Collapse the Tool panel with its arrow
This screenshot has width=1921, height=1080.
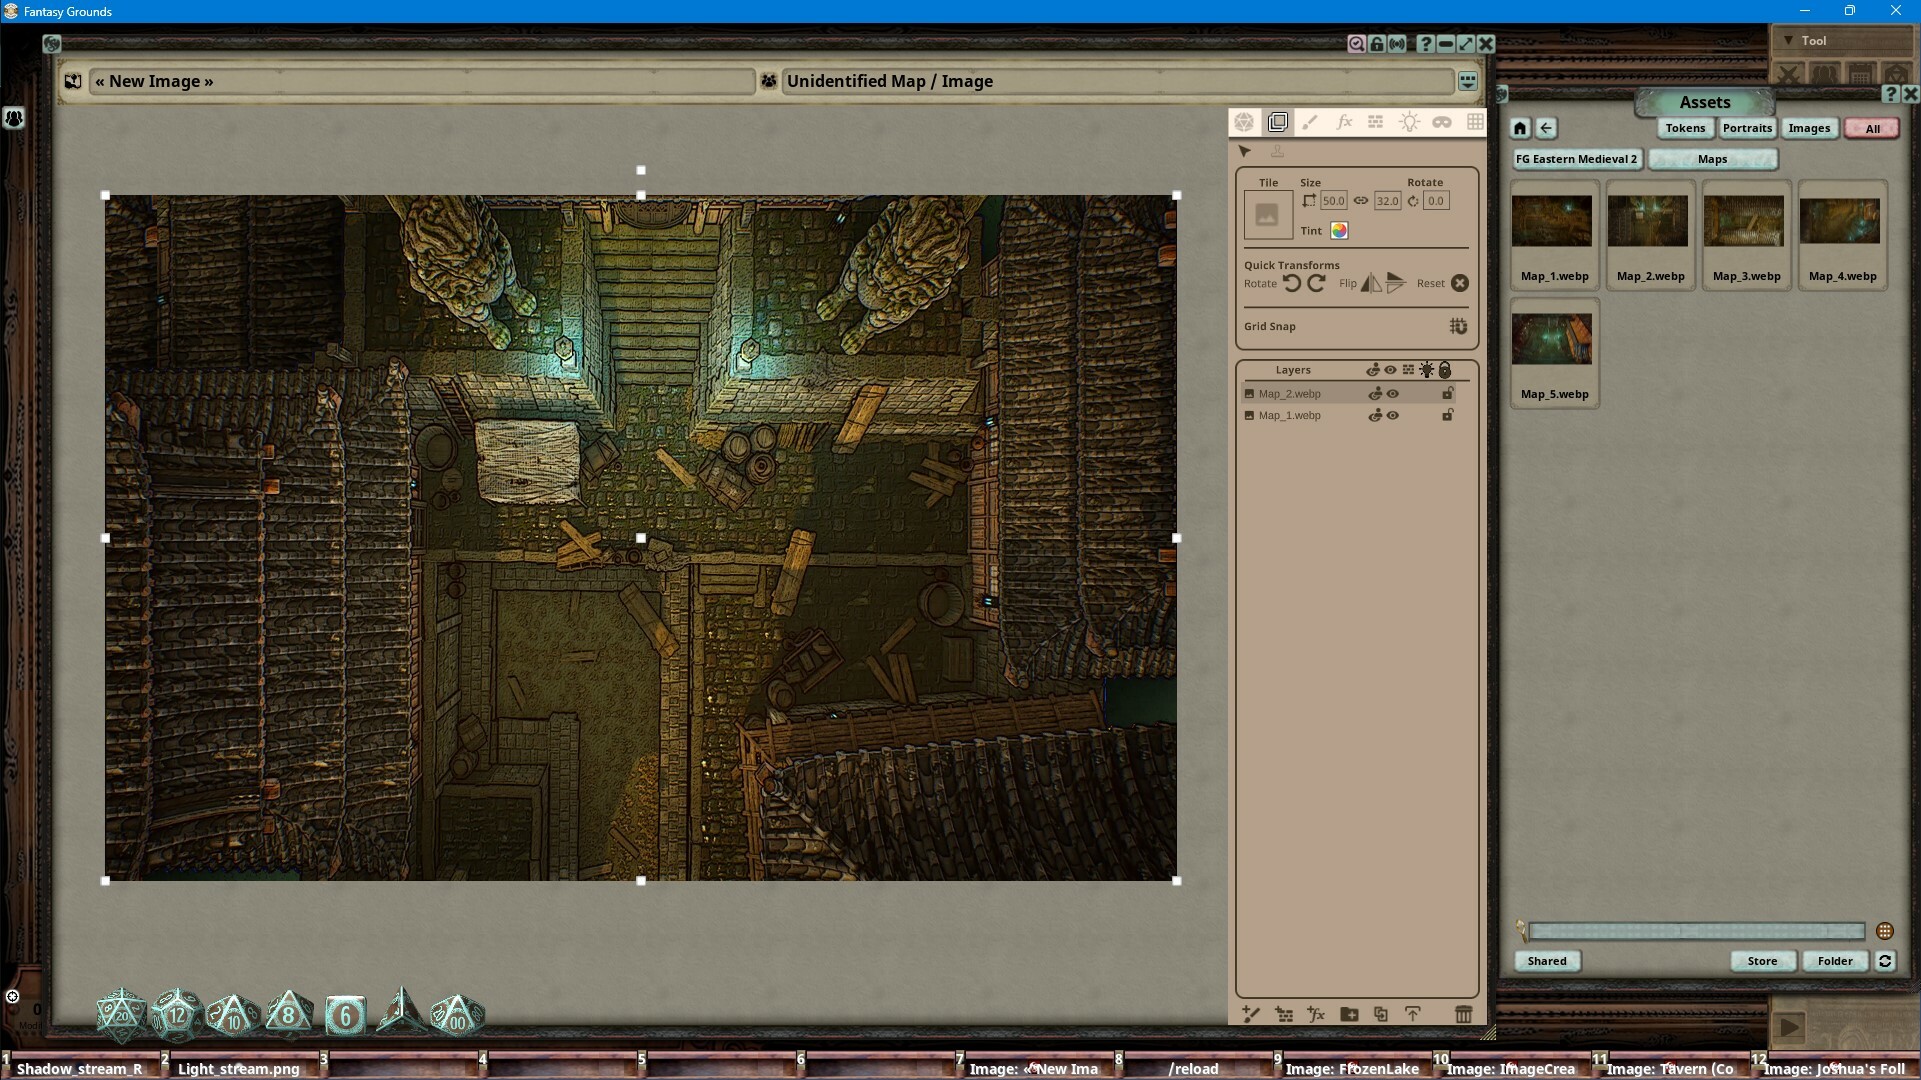1790,40
